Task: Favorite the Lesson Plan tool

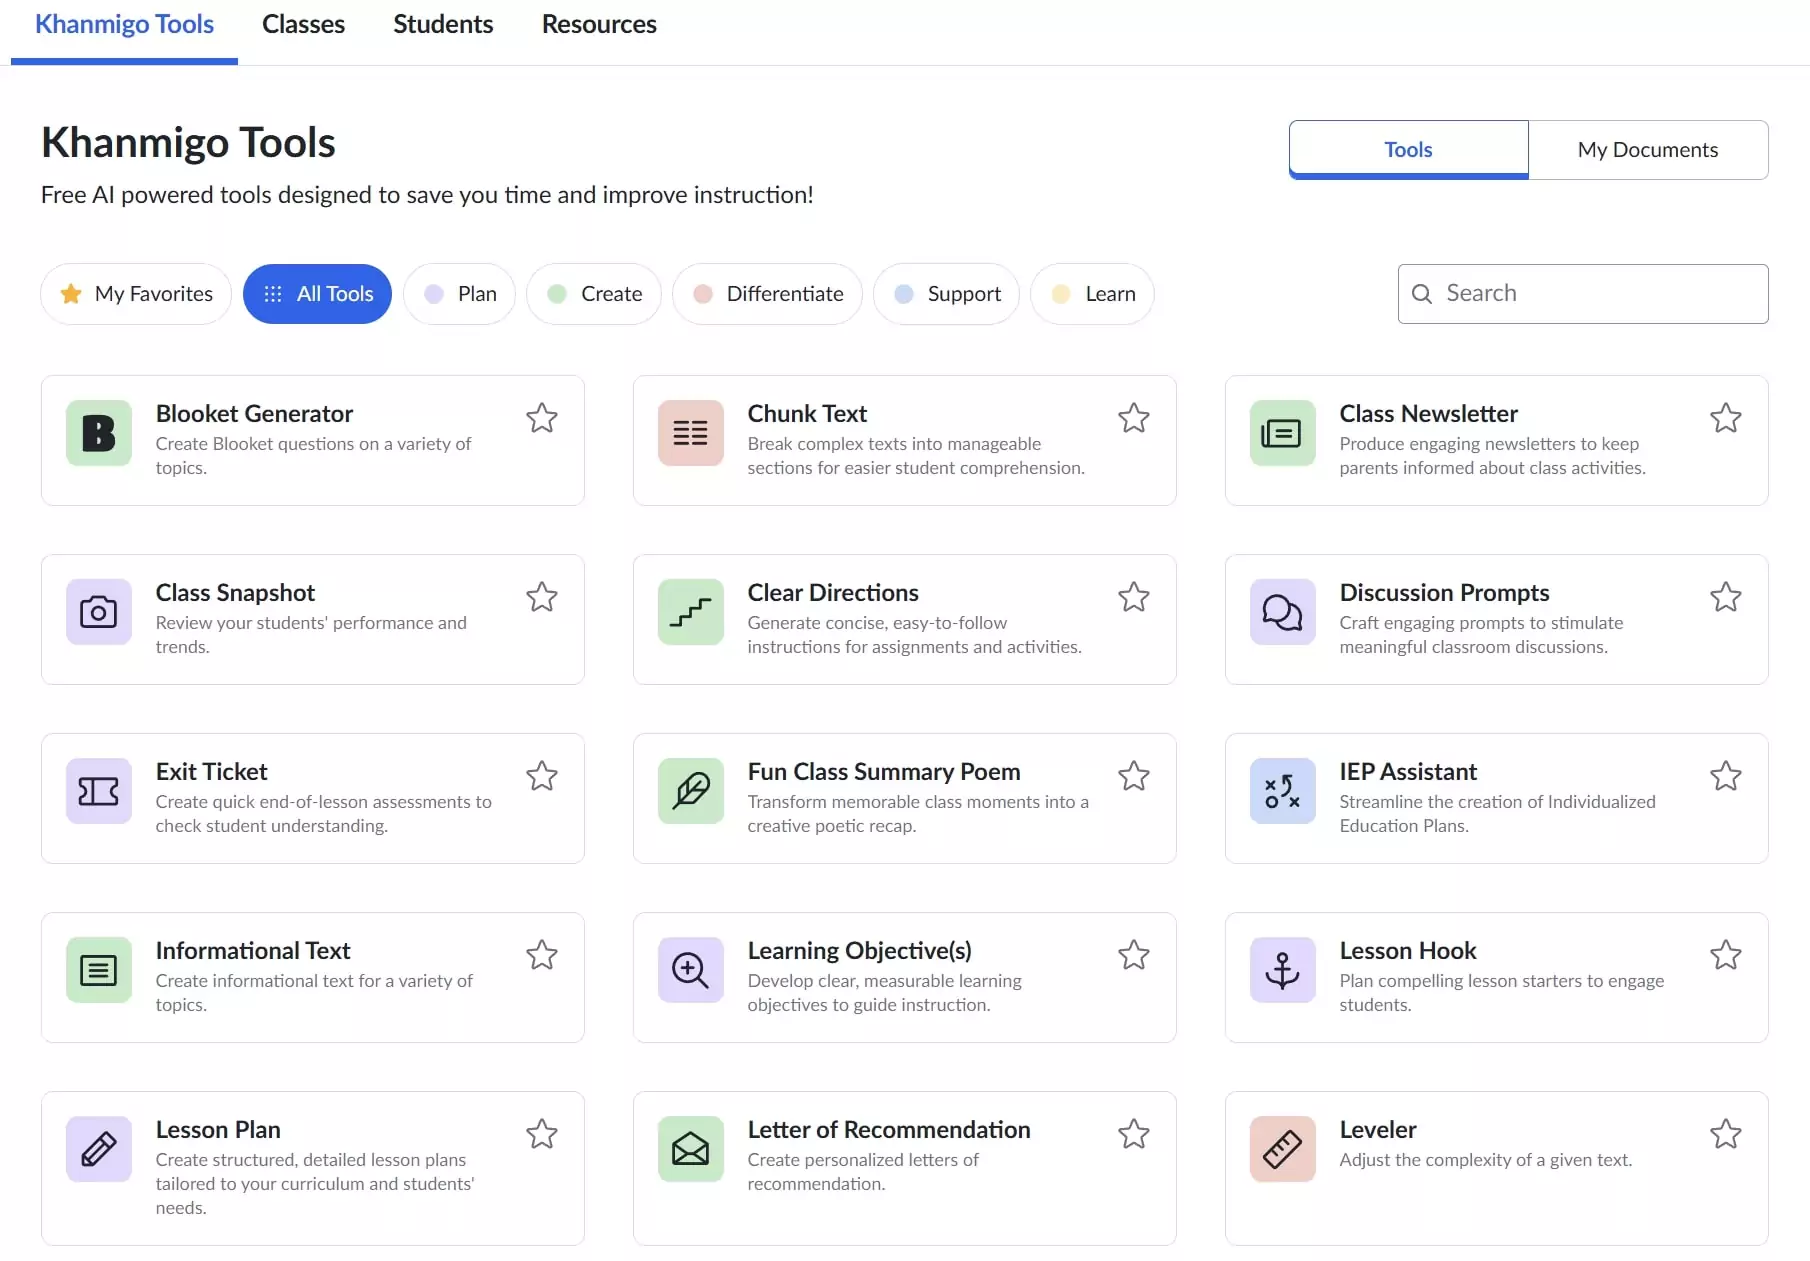Action: click(x=542, y=1134)
